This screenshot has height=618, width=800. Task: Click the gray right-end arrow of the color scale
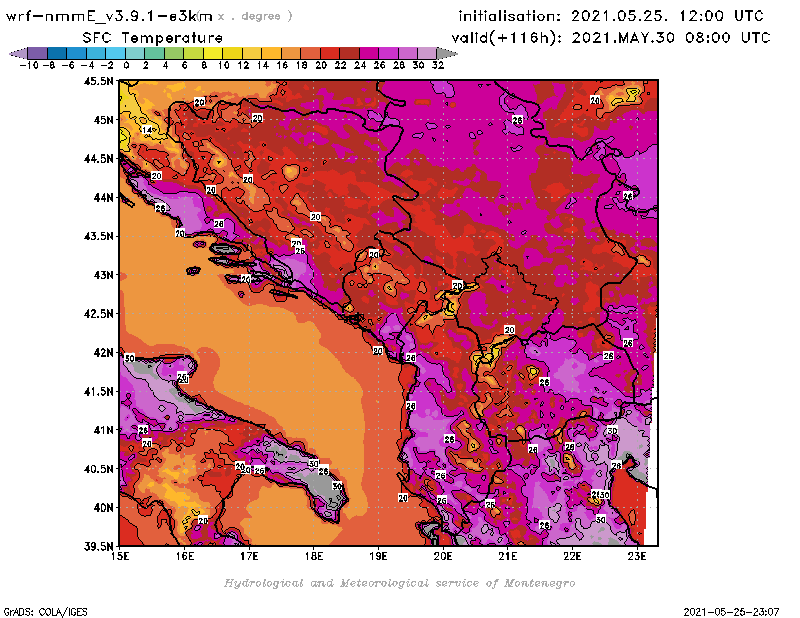point(443,53)
